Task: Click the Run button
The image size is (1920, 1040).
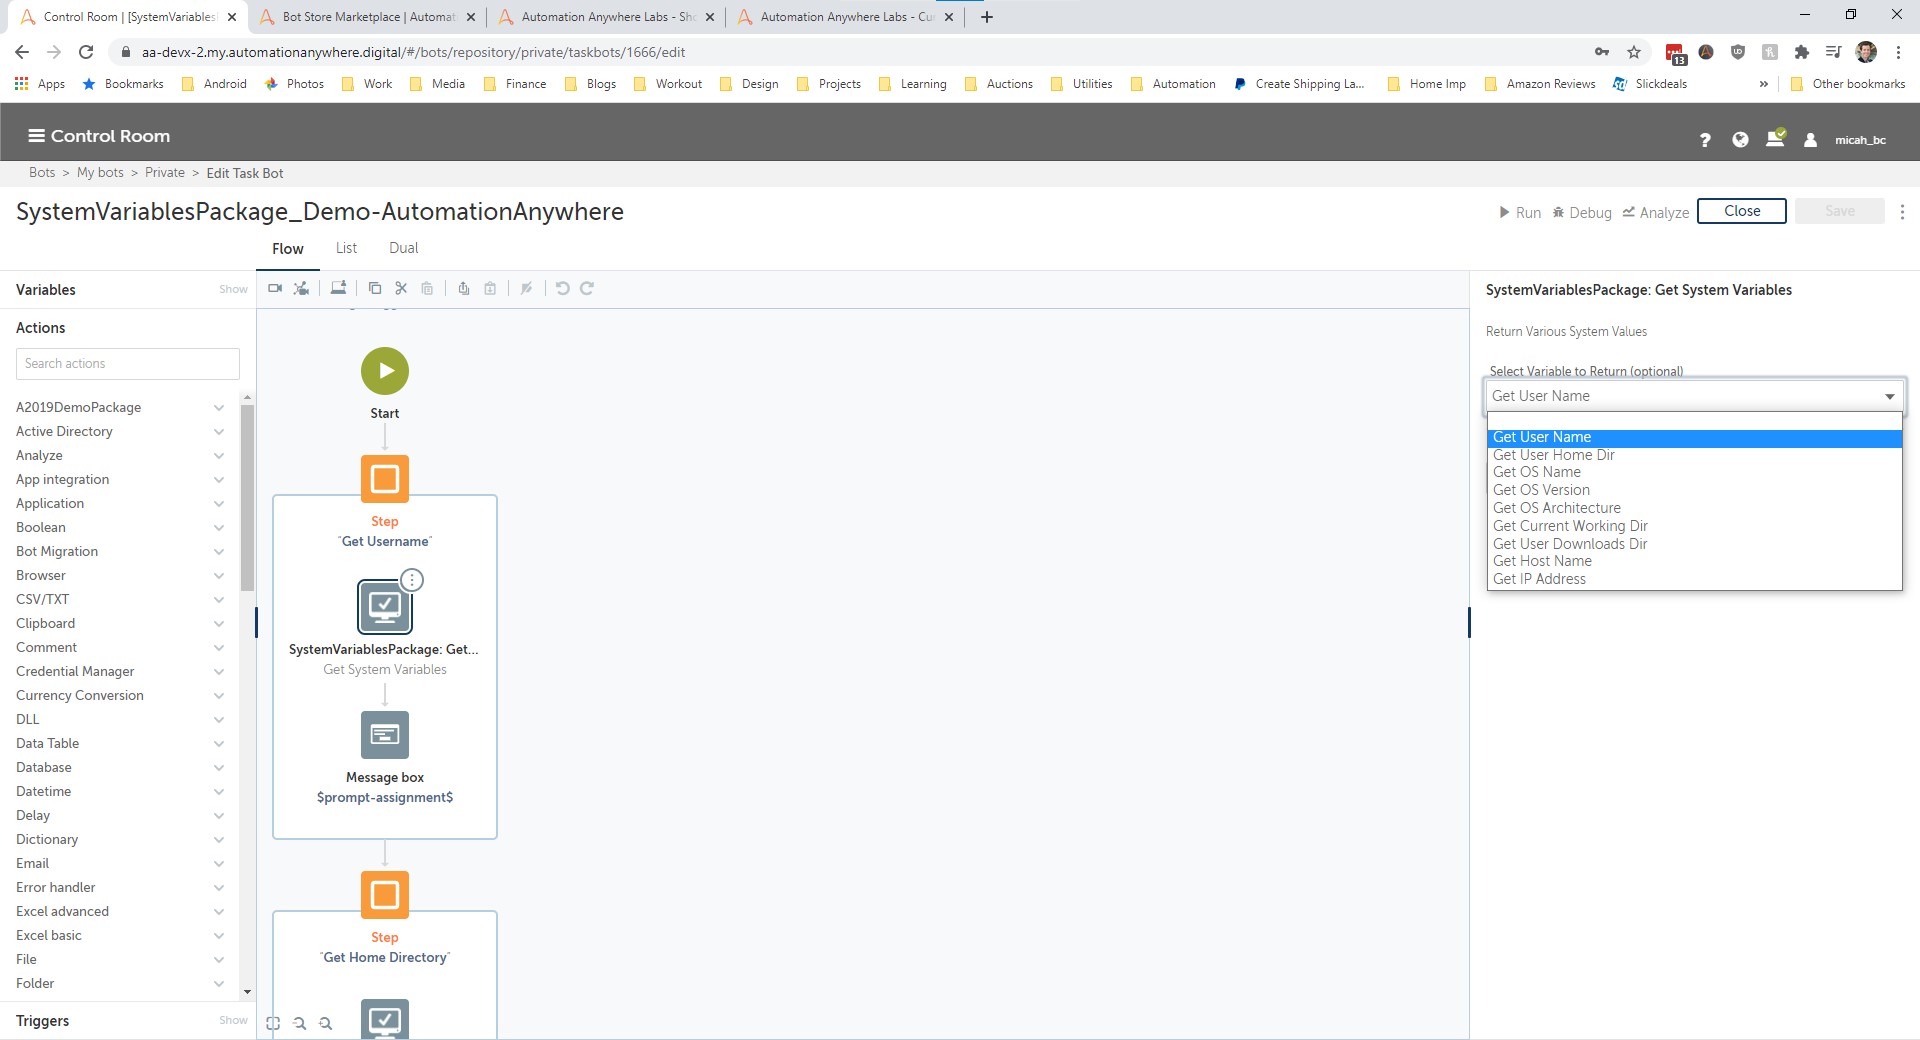Action: [1519, 212]
